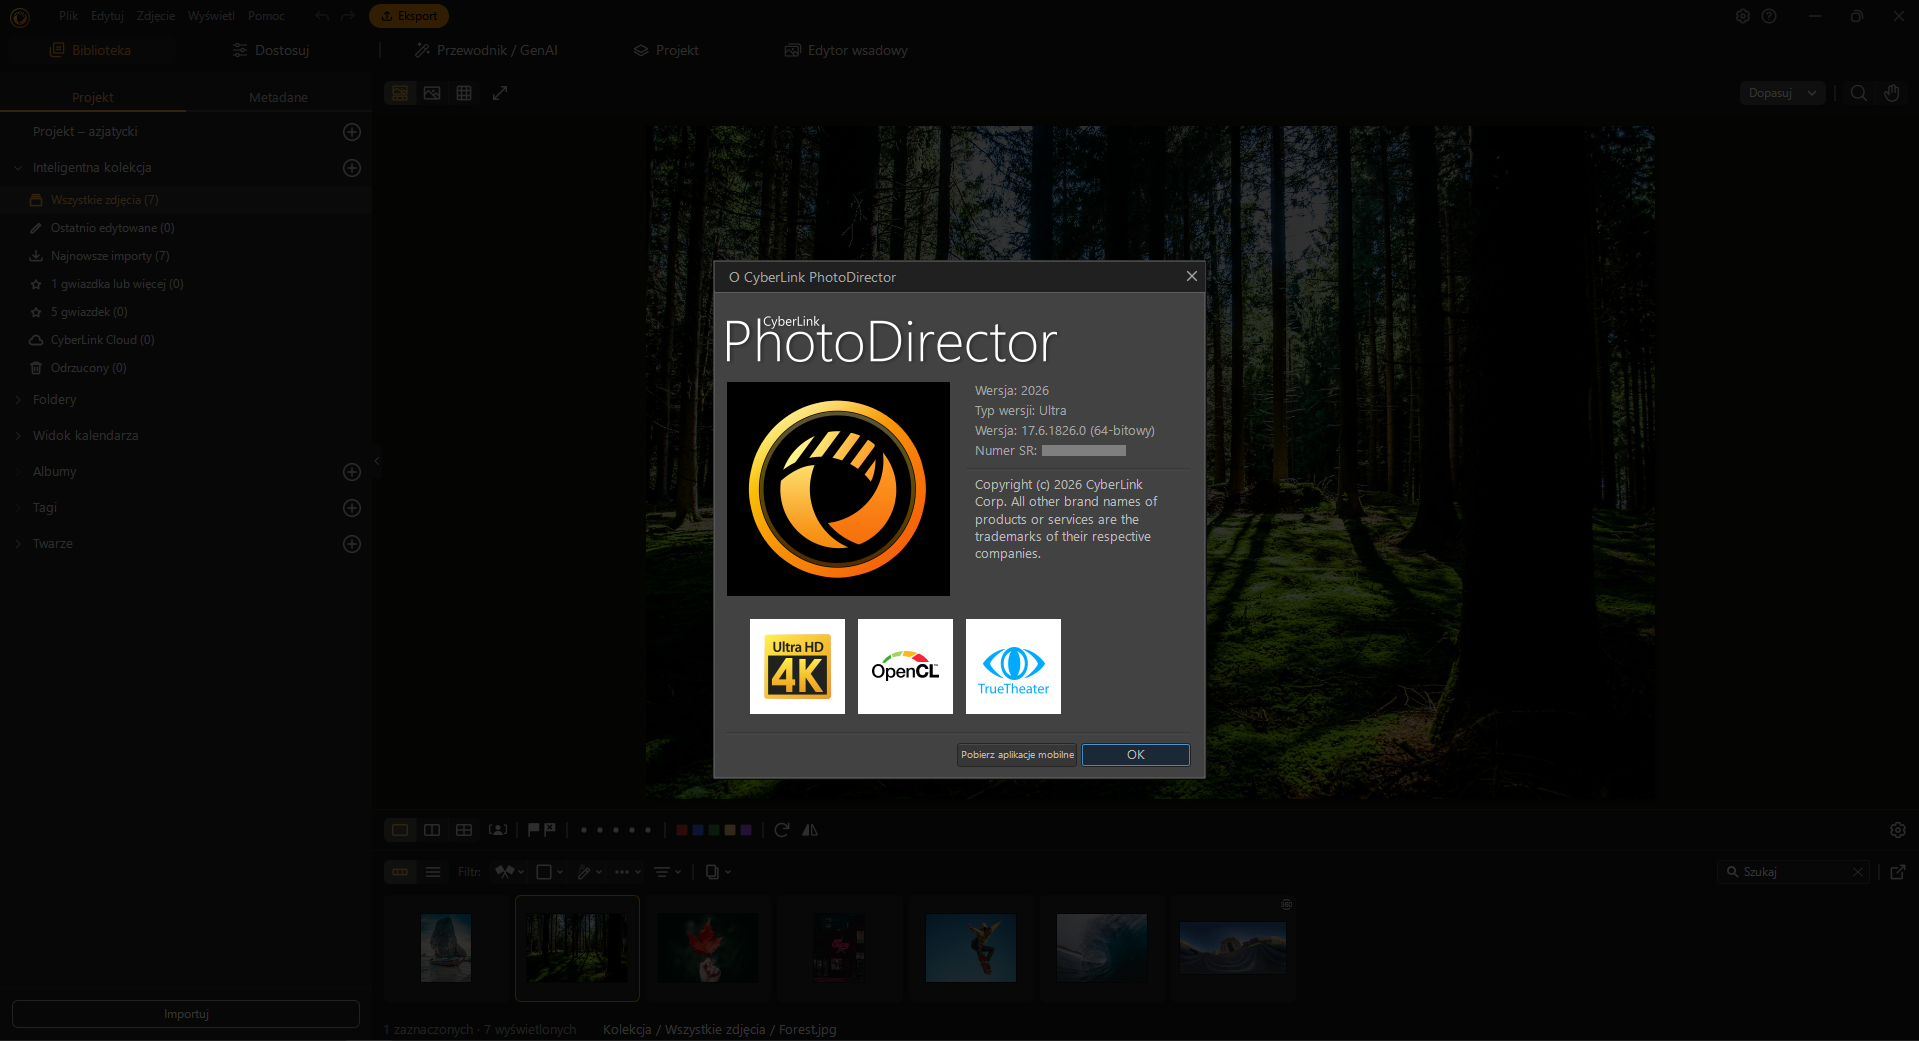The width and height of the screenshot is (1919, 1041).
Task: Select browser grid only view icon
Action: [x=464, y=93]
